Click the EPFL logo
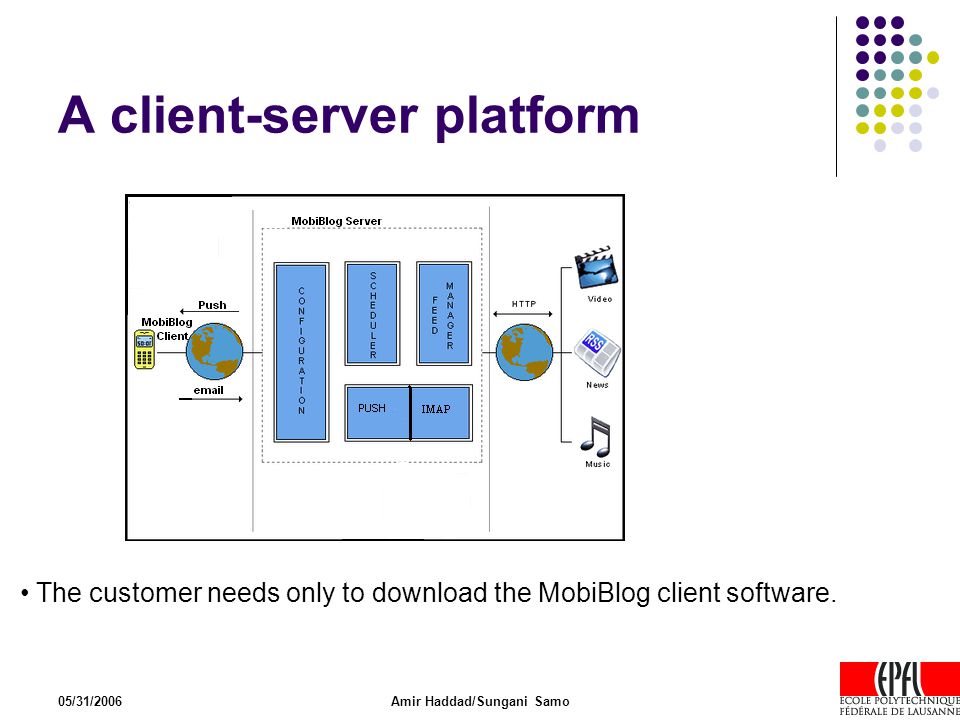The height and width of the screenshot is (720, 960). 899,689
